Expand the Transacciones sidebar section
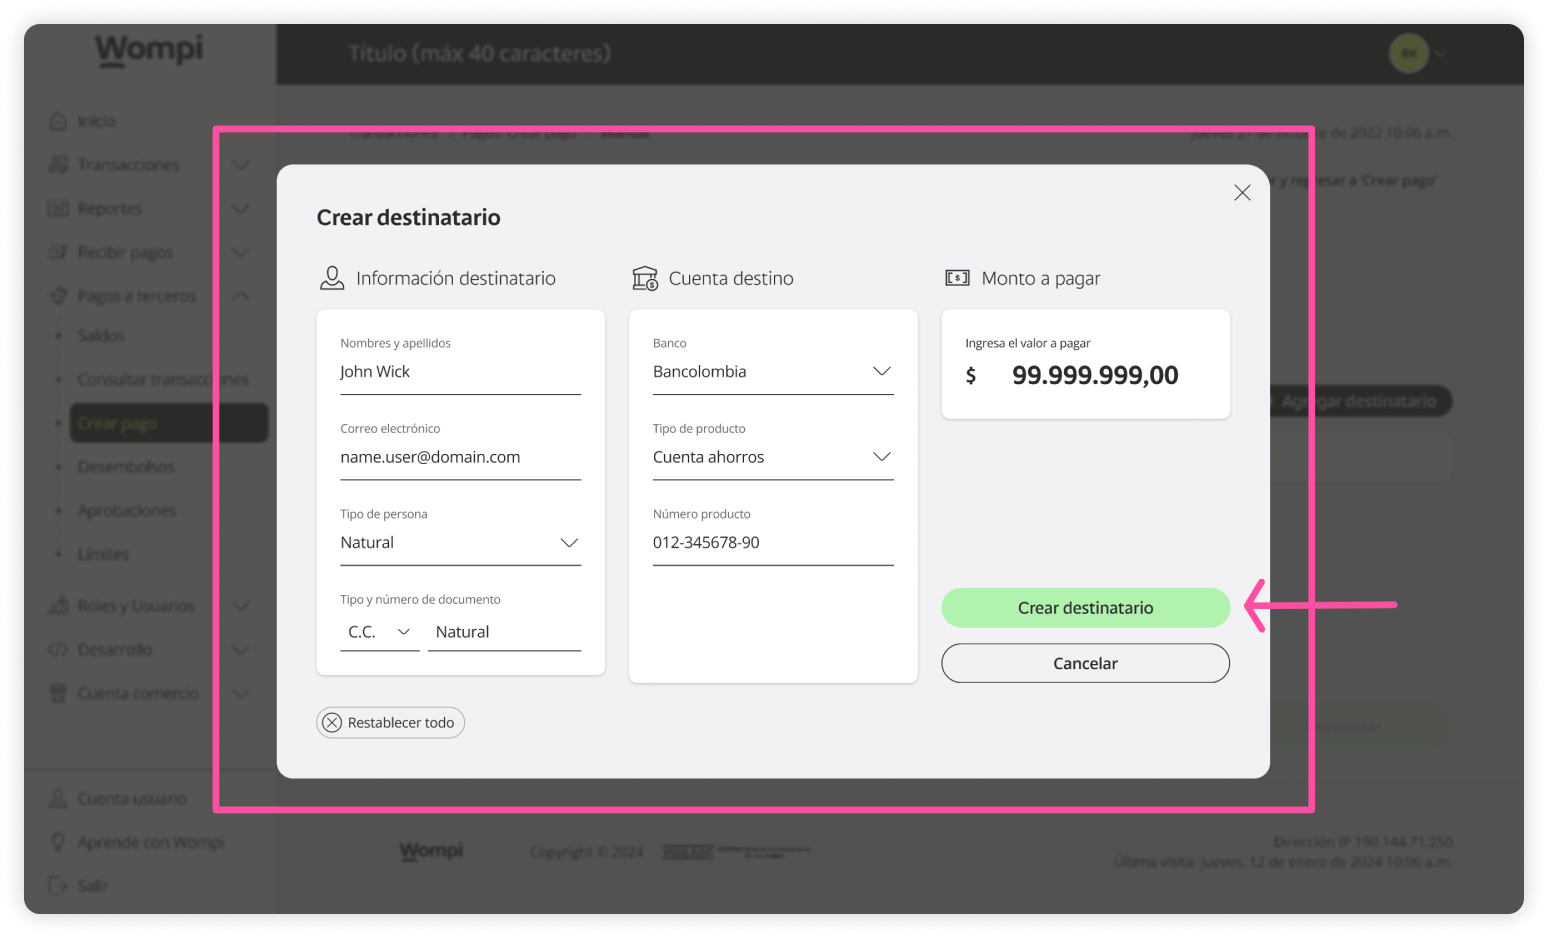The height and width of the screenshot is (938, 1548). click(128, 165)
